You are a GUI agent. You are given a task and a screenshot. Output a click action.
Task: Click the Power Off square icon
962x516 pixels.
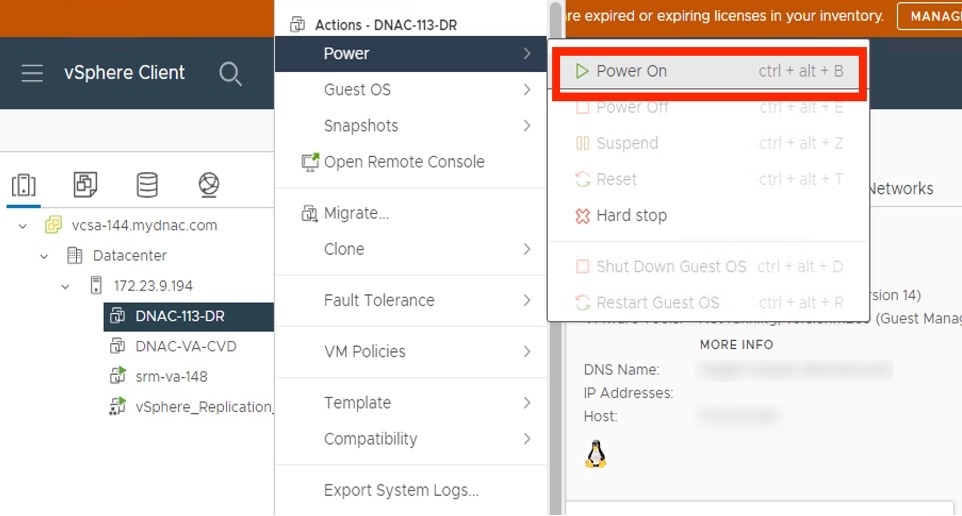click(582, 108)
